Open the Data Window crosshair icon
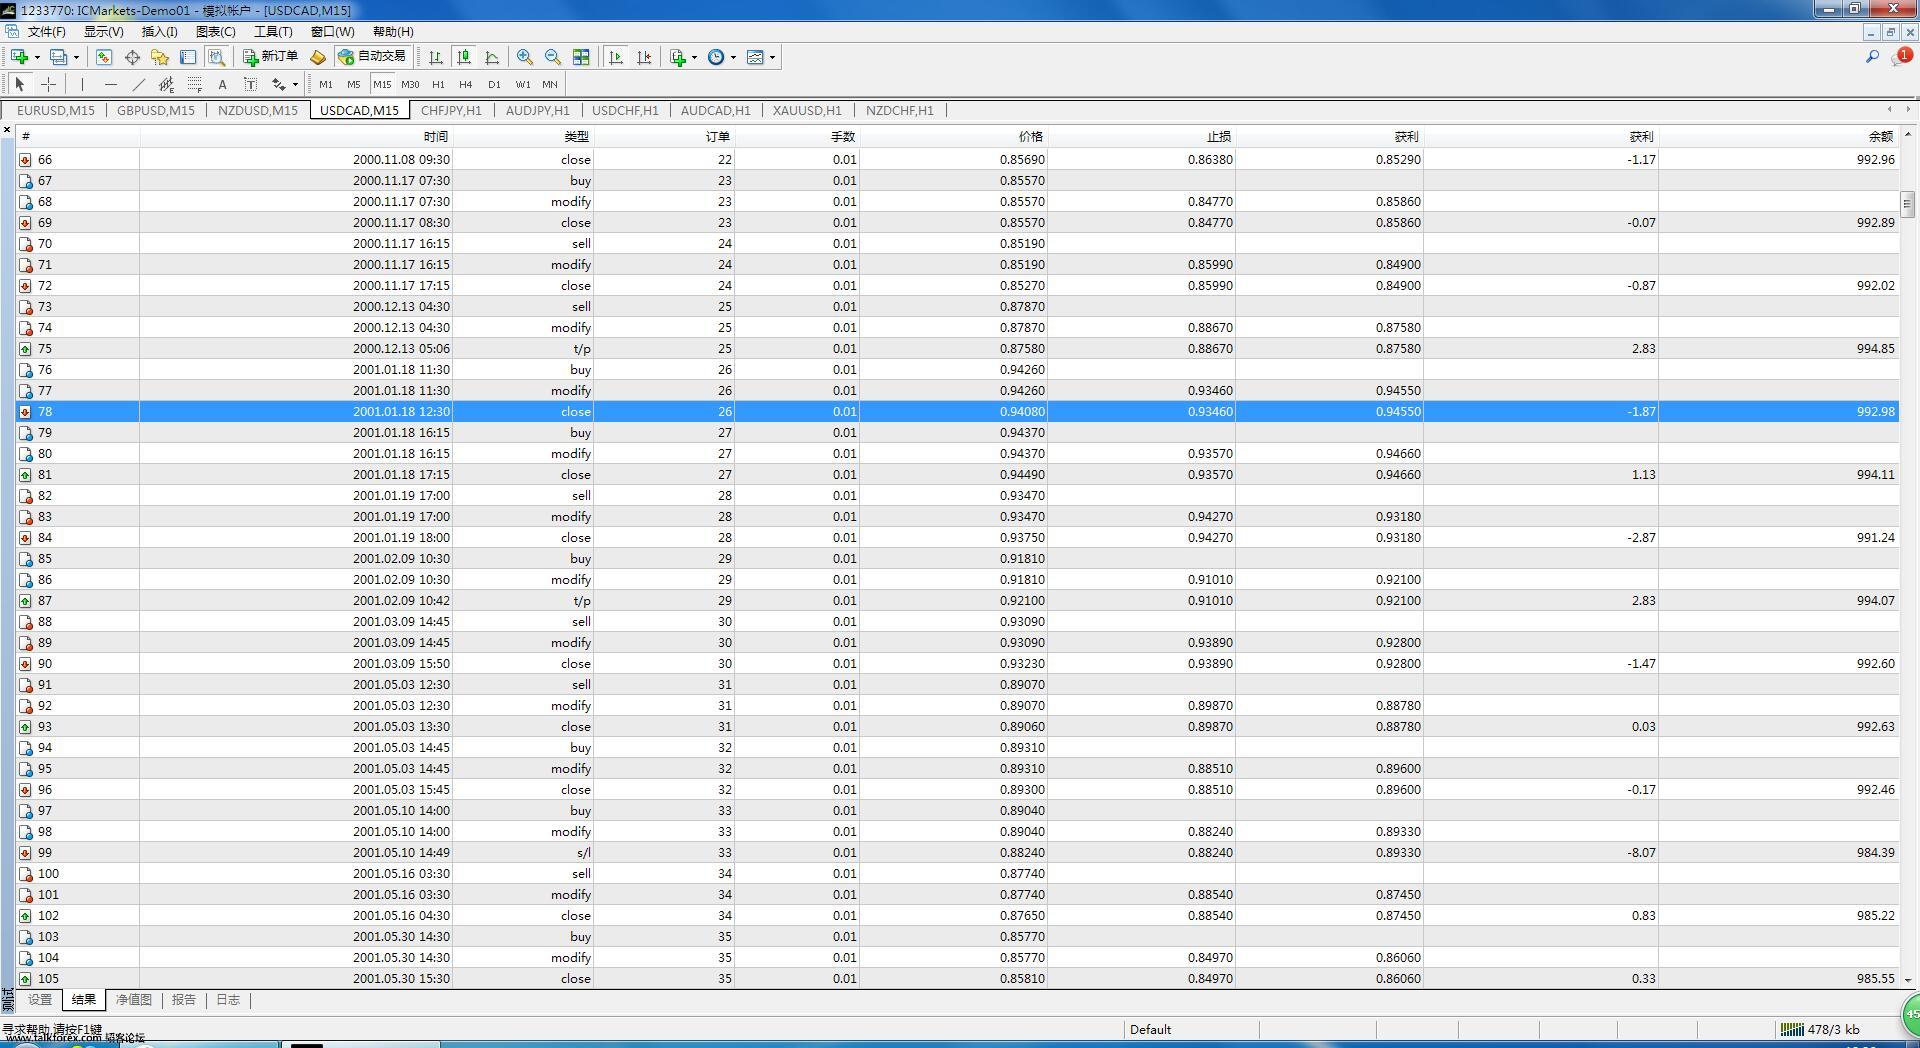The width and height of the screenshot is (1920, 1048). (132, 57)
